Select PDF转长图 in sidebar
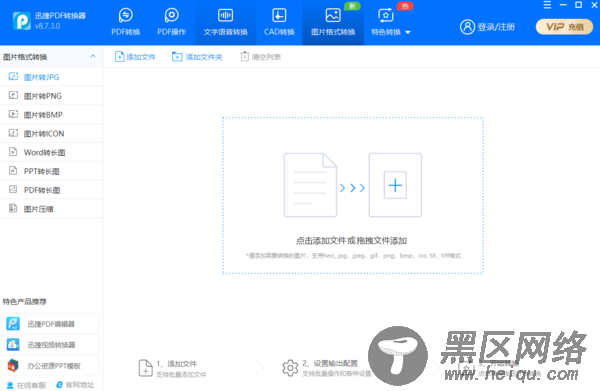 click(x=51, y=190)
